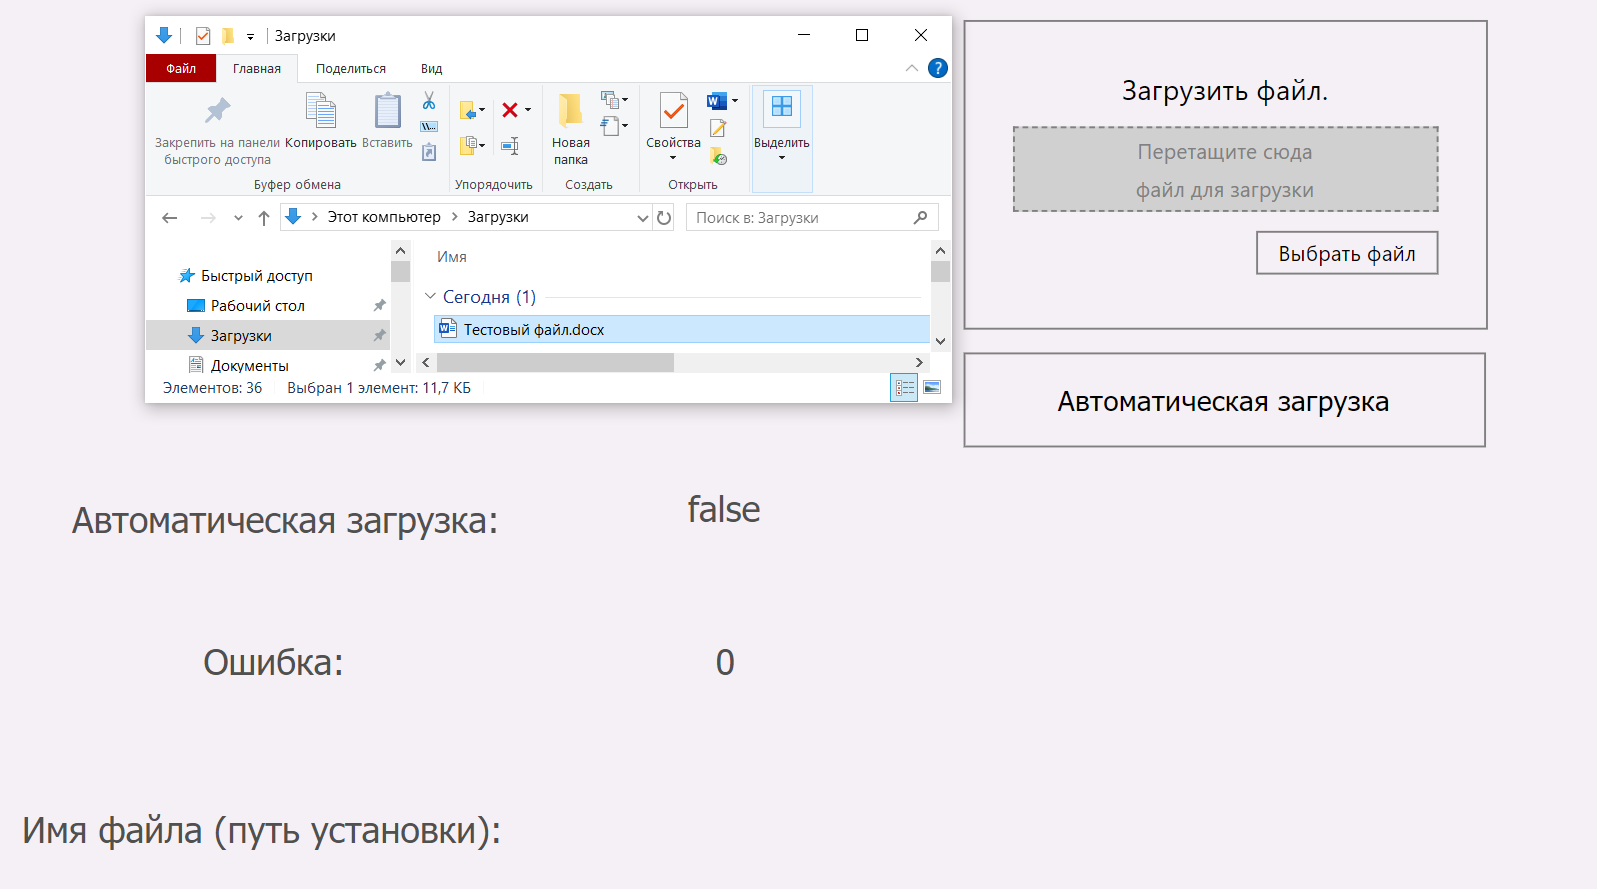Collapse the Сегодня (1) group
The width and height of the screenshot is (1597, 889).
pos(430,297)
